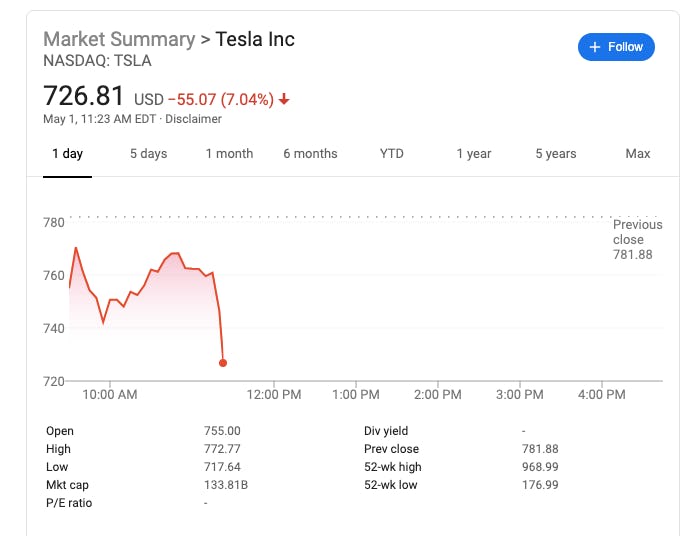Click the plus icon on Follow
The image size is (697, 536).
pyautogui.click(x=595, y=47)
